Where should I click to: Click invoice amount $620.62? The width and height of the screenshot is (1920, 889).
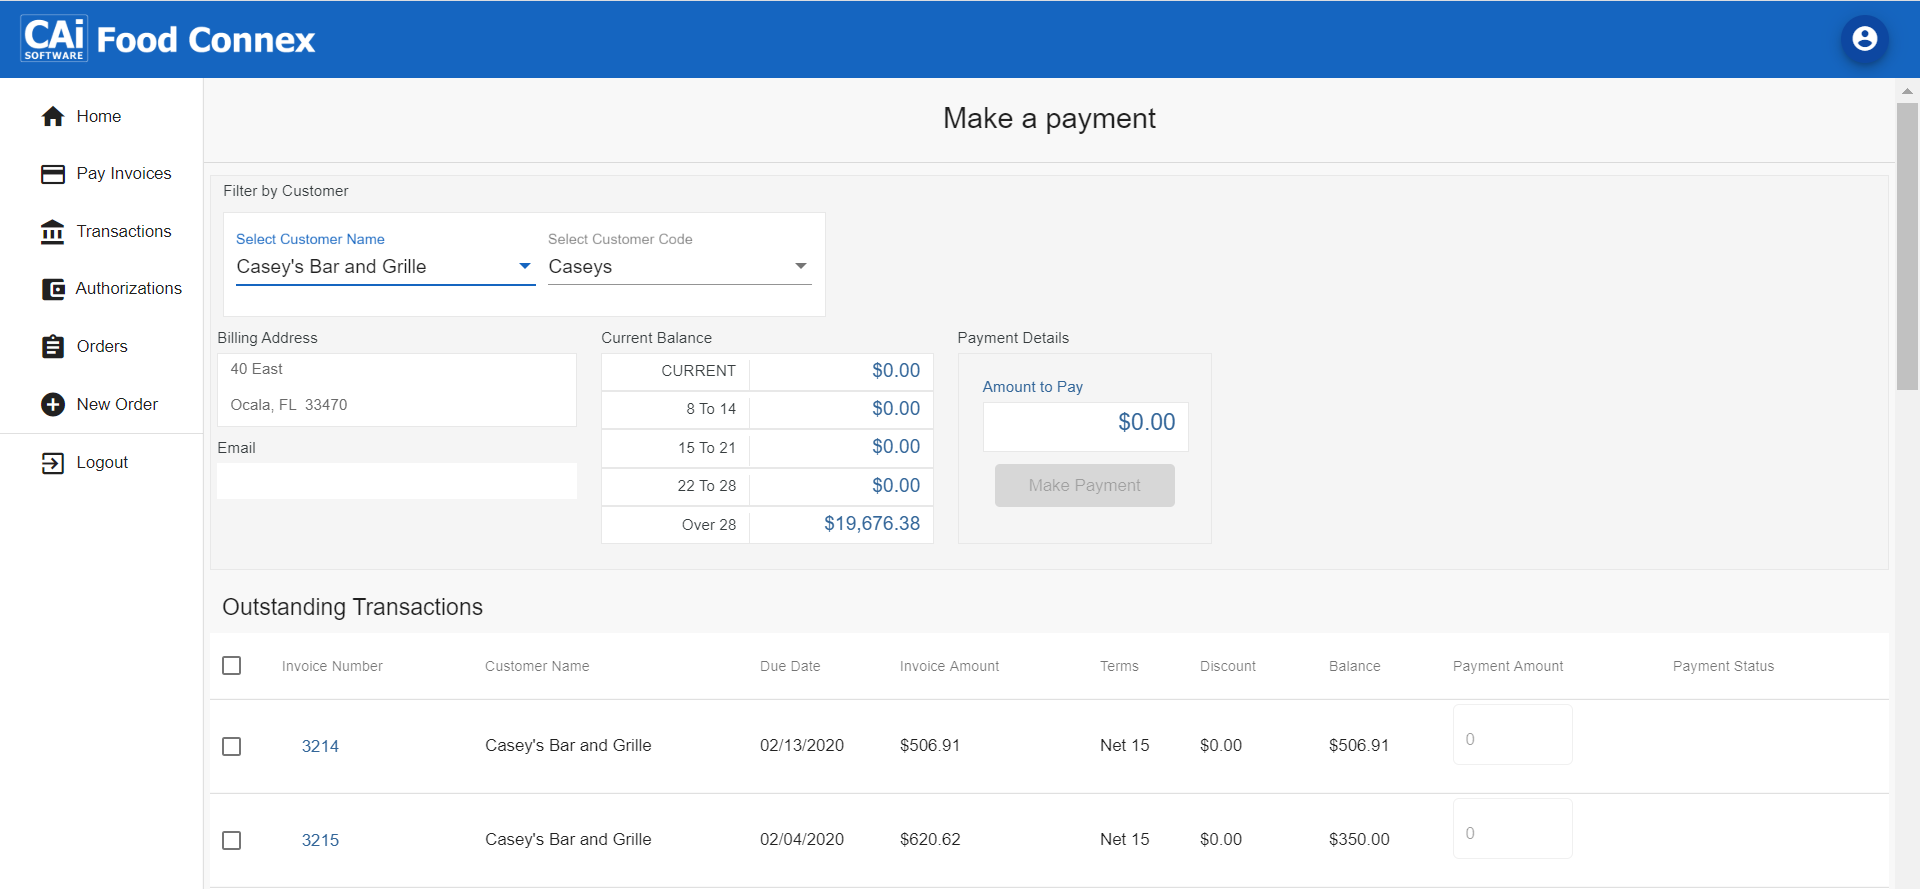coord(930,840)
